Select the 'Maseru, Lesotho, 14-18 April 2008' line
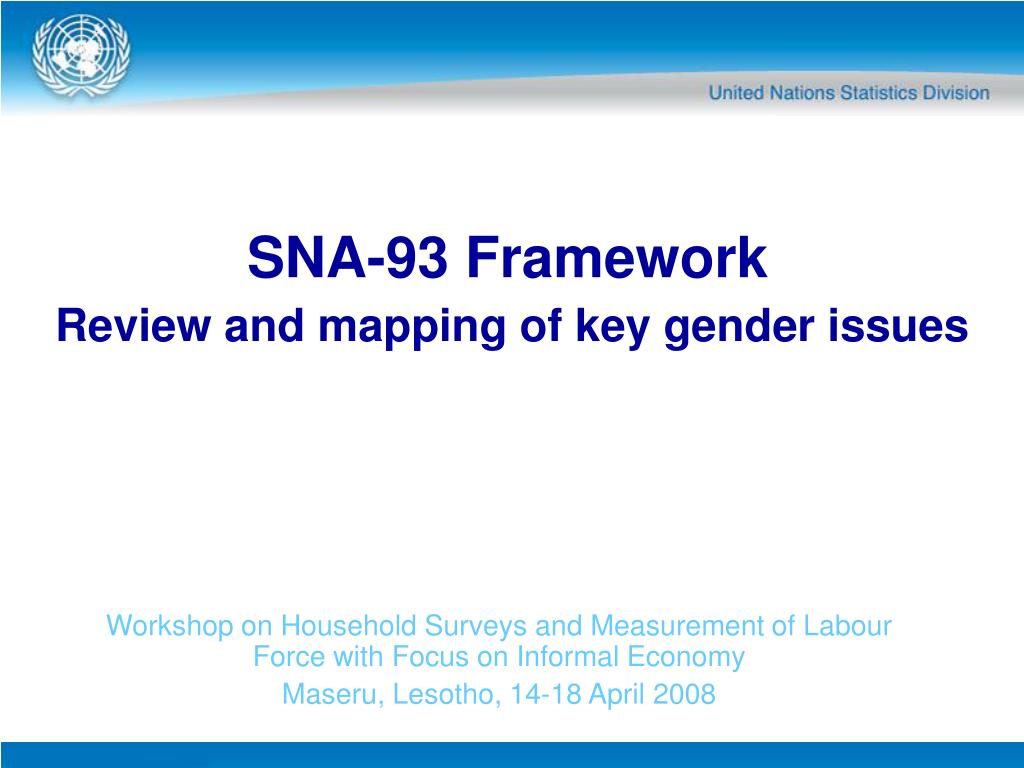Screen dimensions: 1024x768 coord(499,694)
